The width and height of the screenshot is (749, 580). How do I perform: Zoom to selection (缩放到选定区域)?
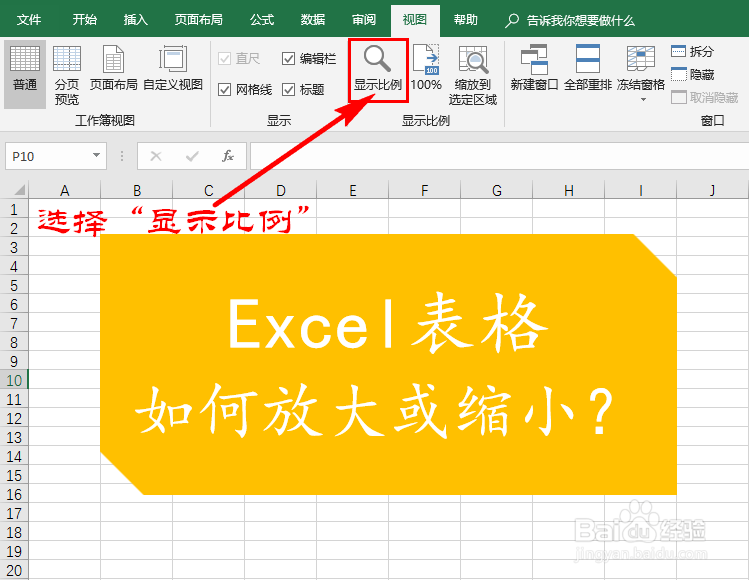coord(472,74)
